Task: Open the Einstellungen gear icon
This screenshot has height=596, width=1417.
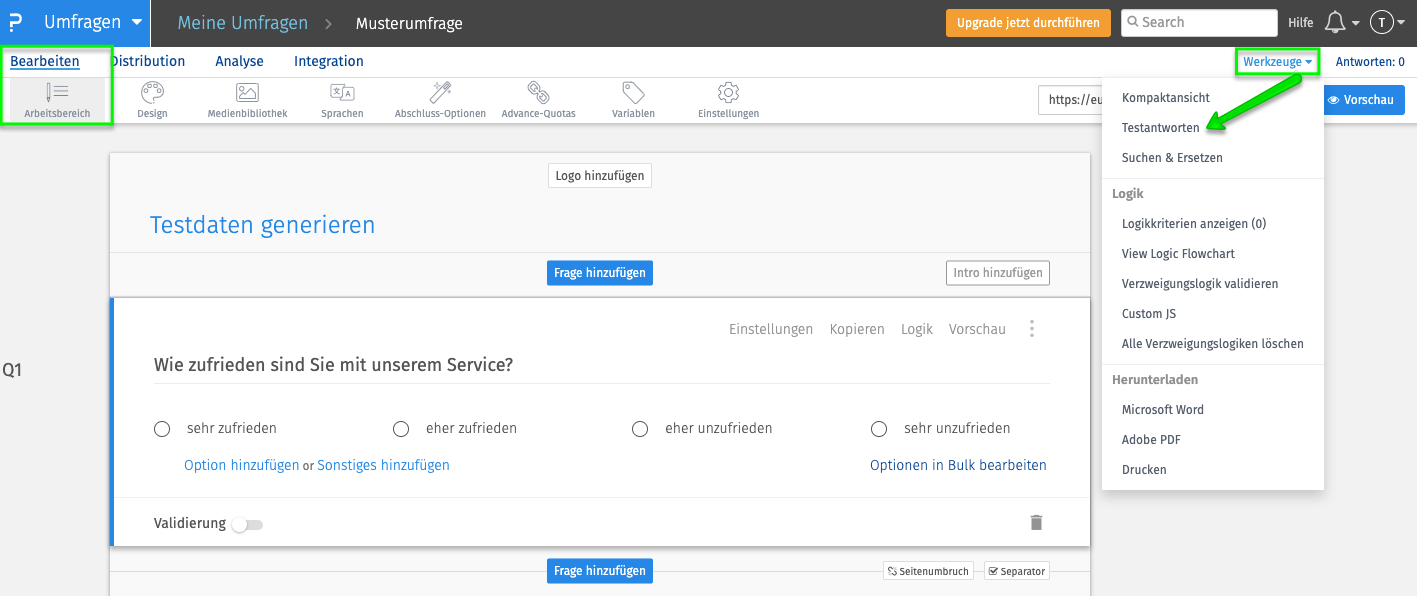Action: pyautogui.click(x=728, y=93)
